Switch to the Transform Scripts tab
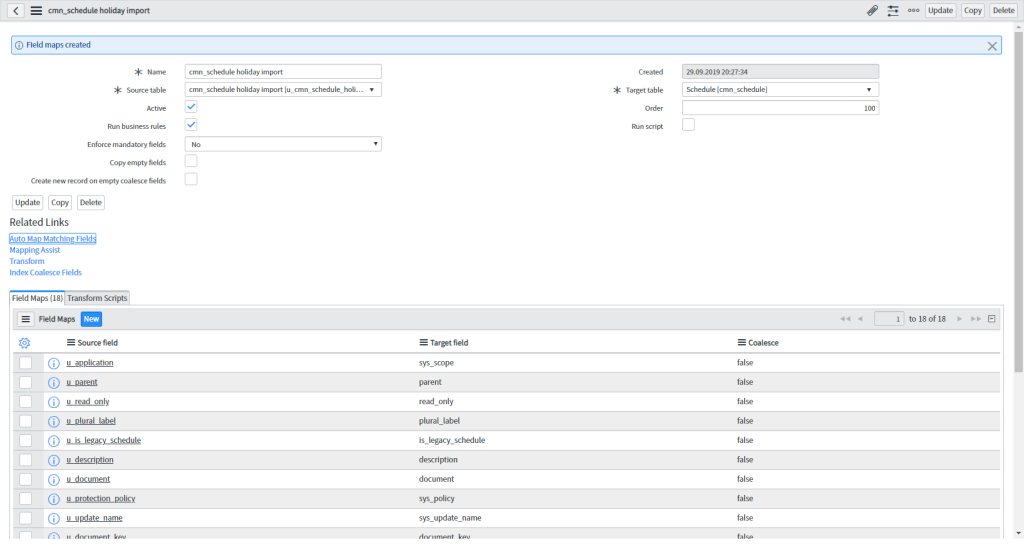 pyautogui.click(x=98, y=298)
